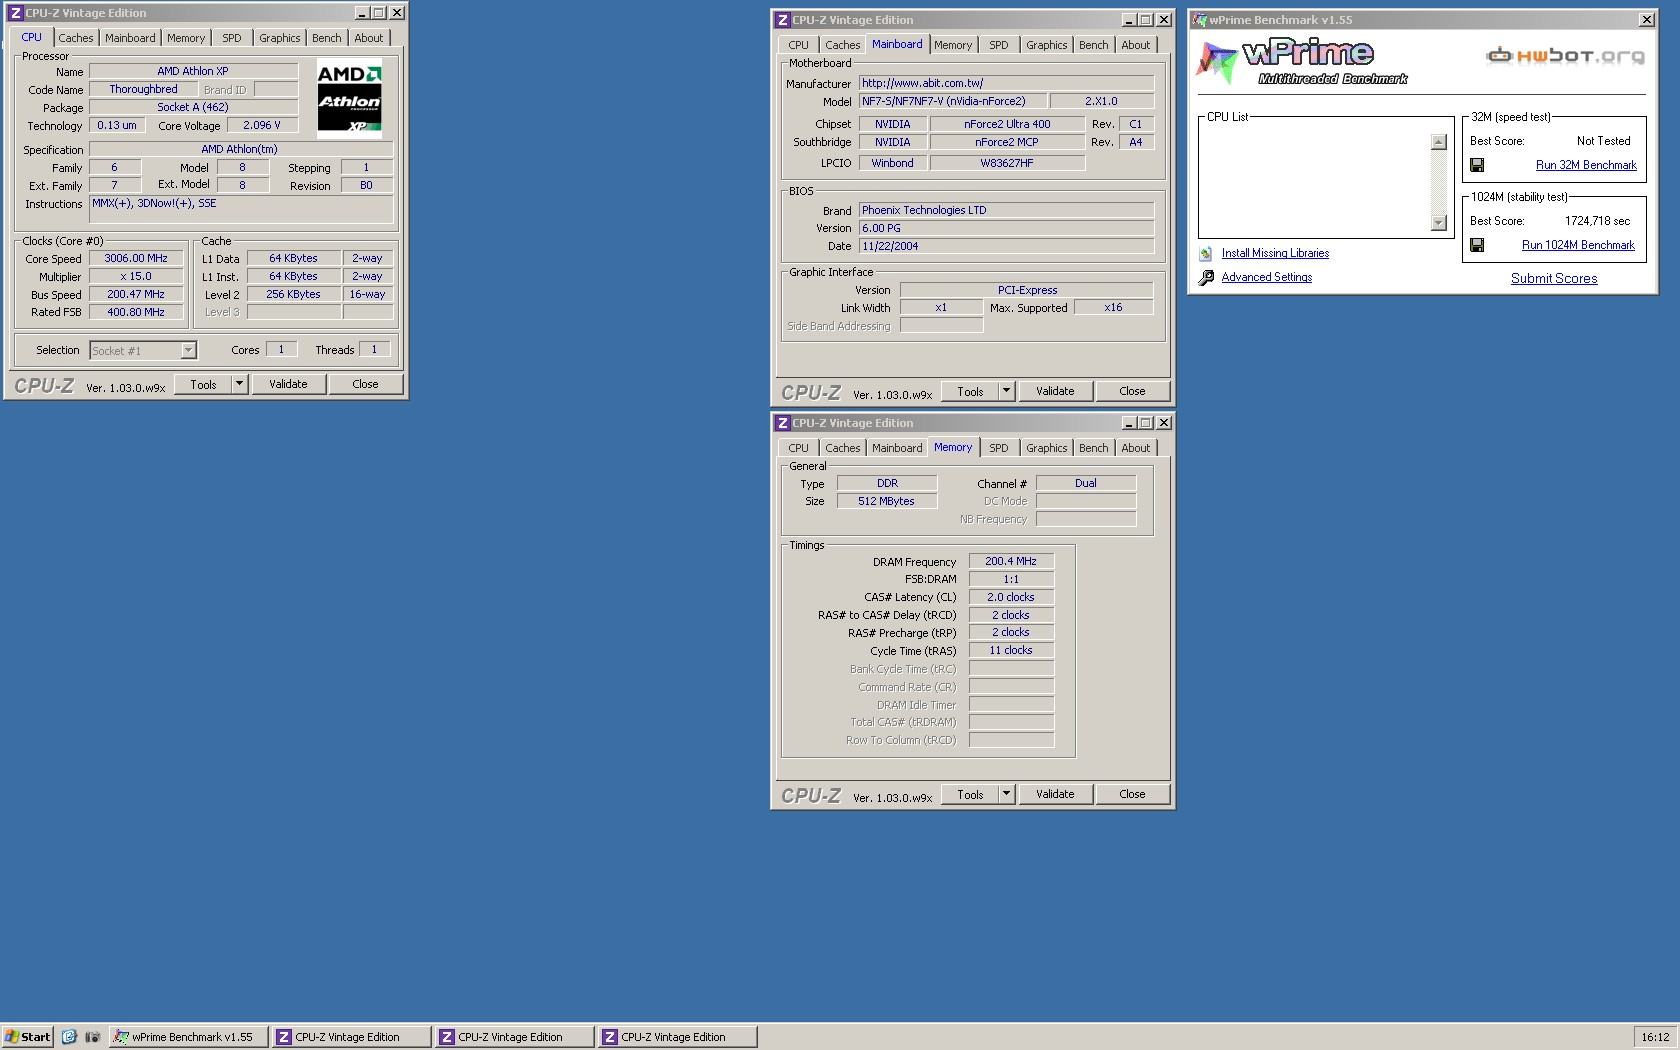Open Tools dropdown arrow in Mainboard window
The height and width of the screenshot is (1050, 1680).
(1006, 391)
